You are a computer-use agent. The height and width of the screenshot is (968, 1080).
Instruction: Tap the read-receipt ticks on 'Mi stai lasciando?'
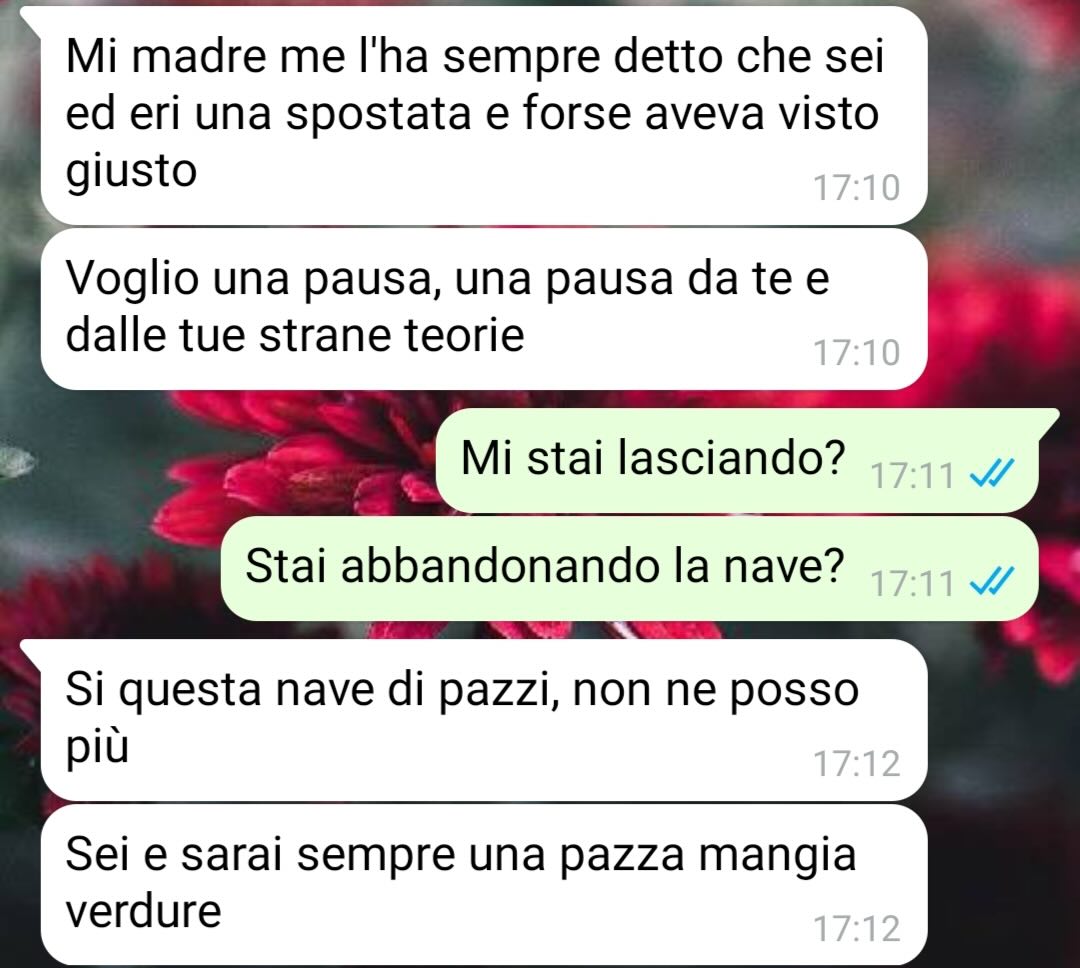click(991, 474)
